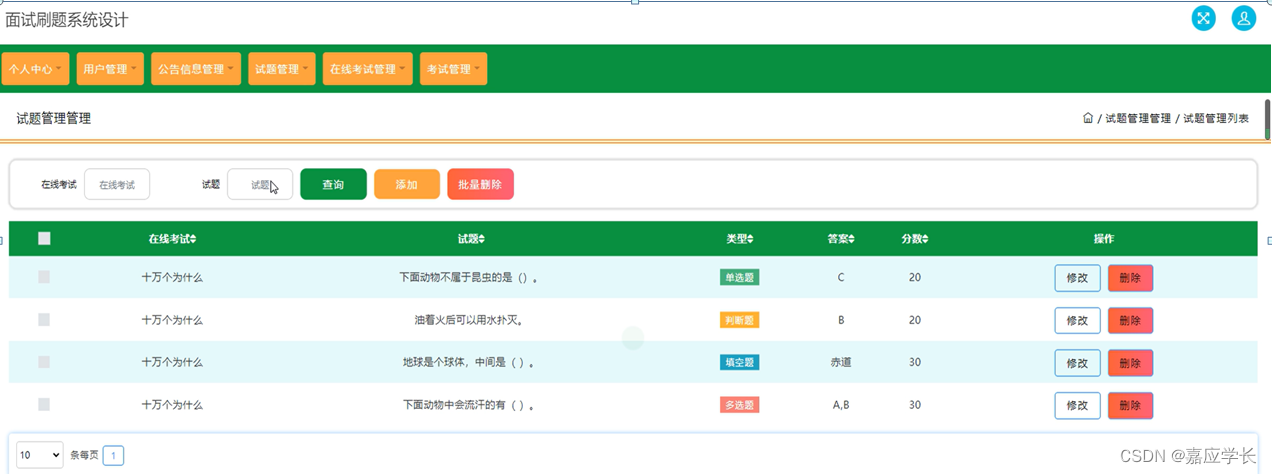Open the 在线考试管理 dropdown menu
The height and width of the screenshot is (474, 1272).
[x=368, y=69]
